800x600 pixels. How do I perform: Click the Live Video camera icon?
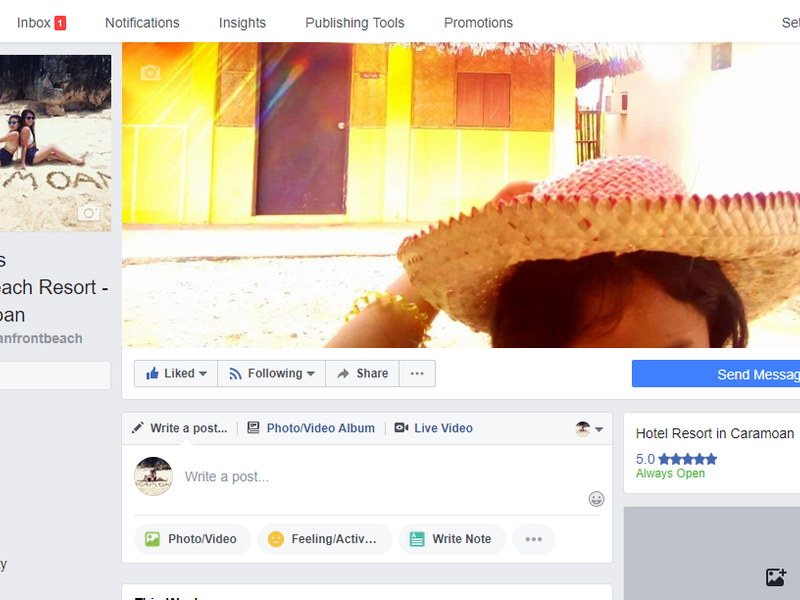click(x=401, y=428)
